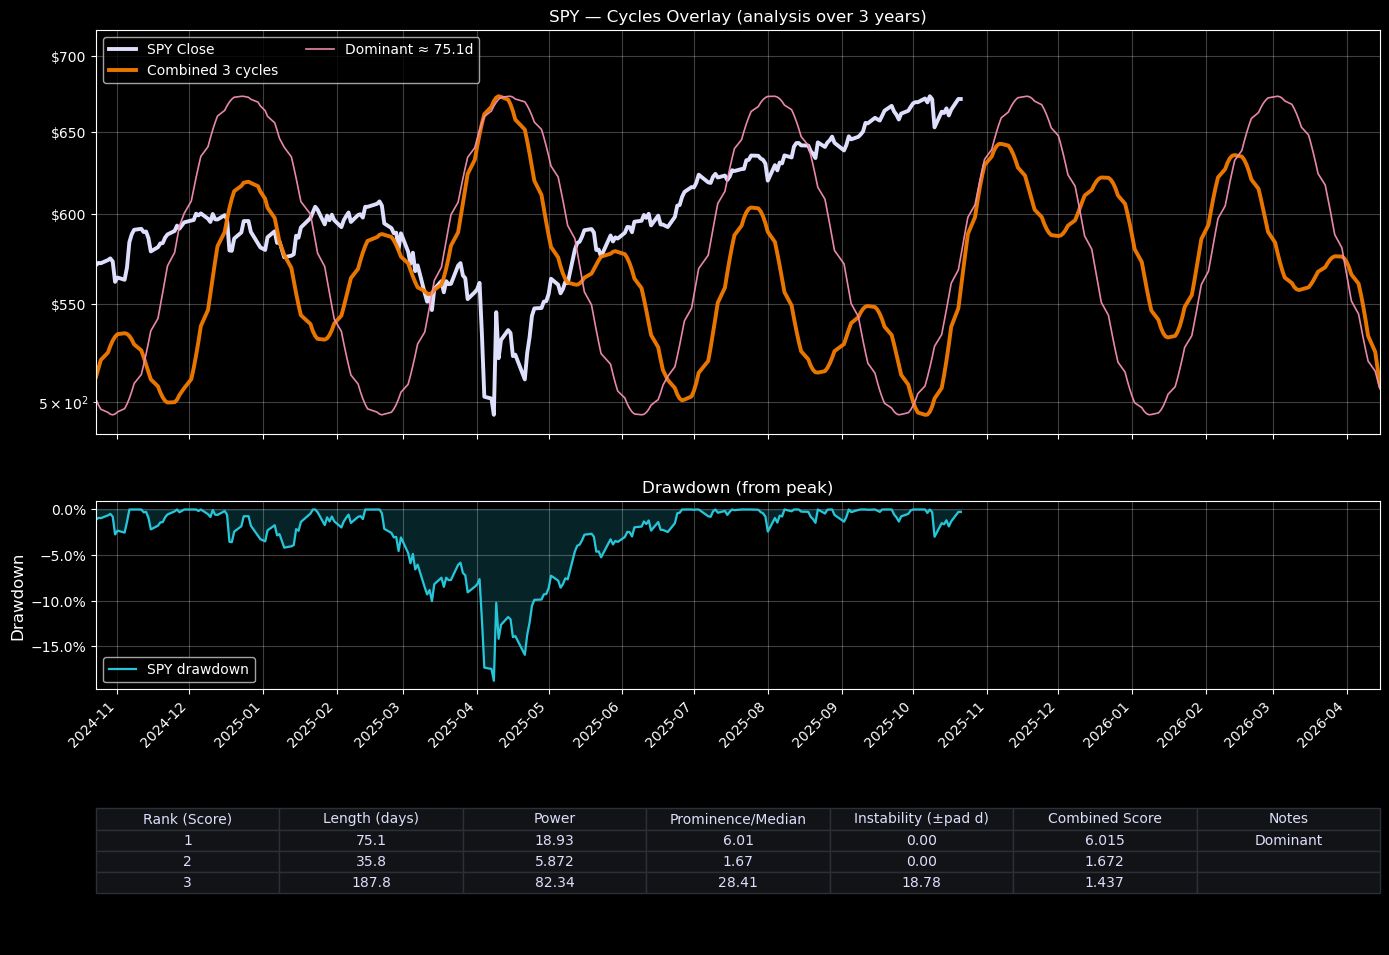Click the 'Length (days)' table header
1389x955 pixels.
(371, 819)
